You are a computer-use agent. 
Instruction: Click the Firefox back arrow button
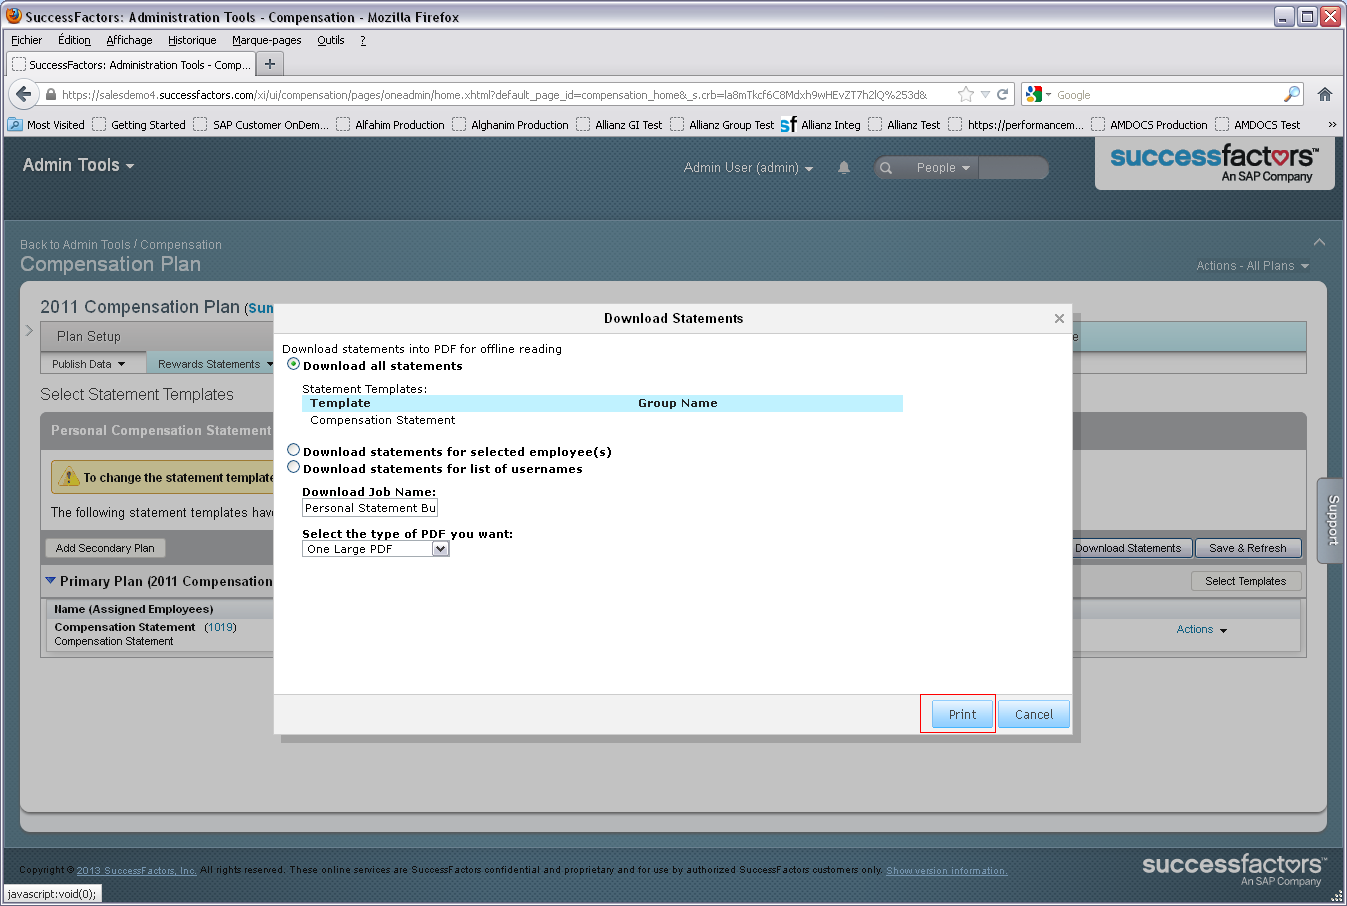[24, 94]
